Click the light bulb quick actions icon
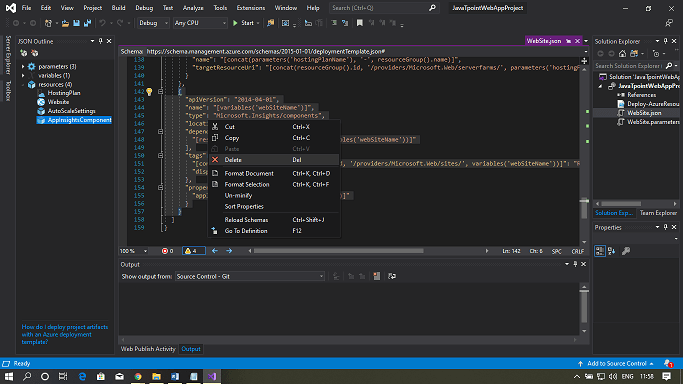This screenshot has width=683, height=384. 149,92
